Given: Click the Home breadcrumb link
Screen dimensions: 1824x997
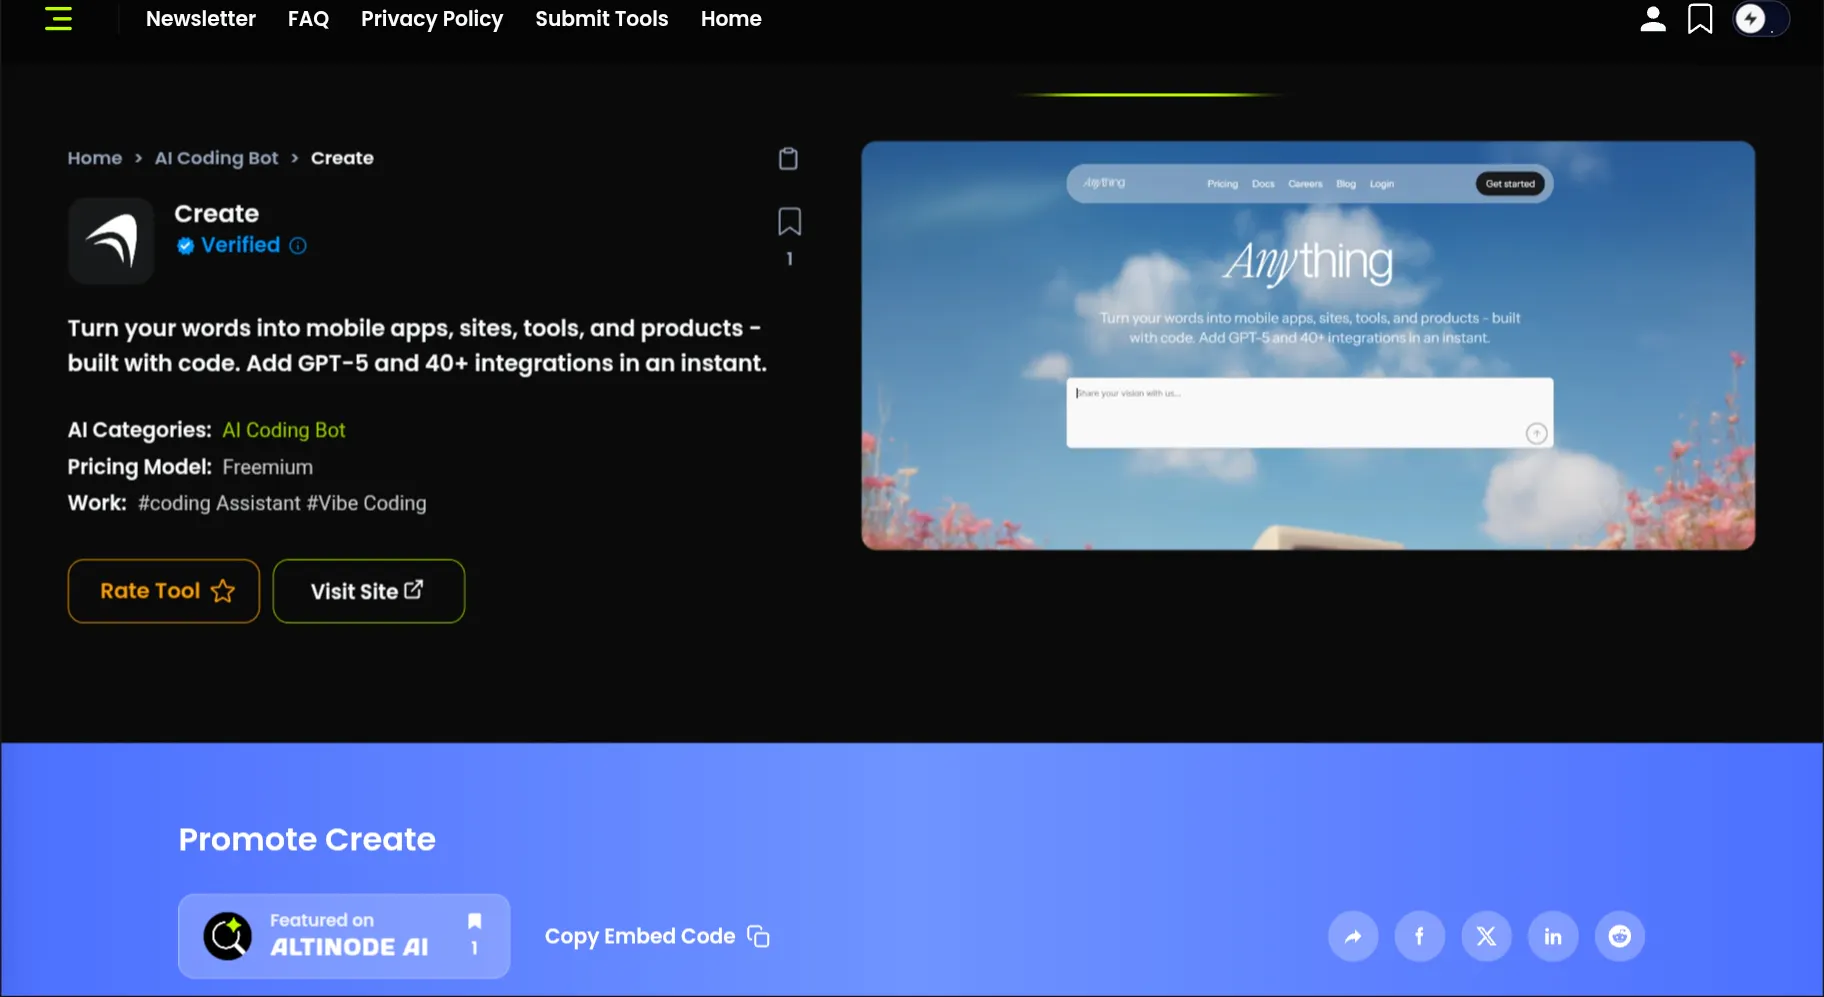Looking at the screenshot, I should pyautogui.click(x=95, y=158).
